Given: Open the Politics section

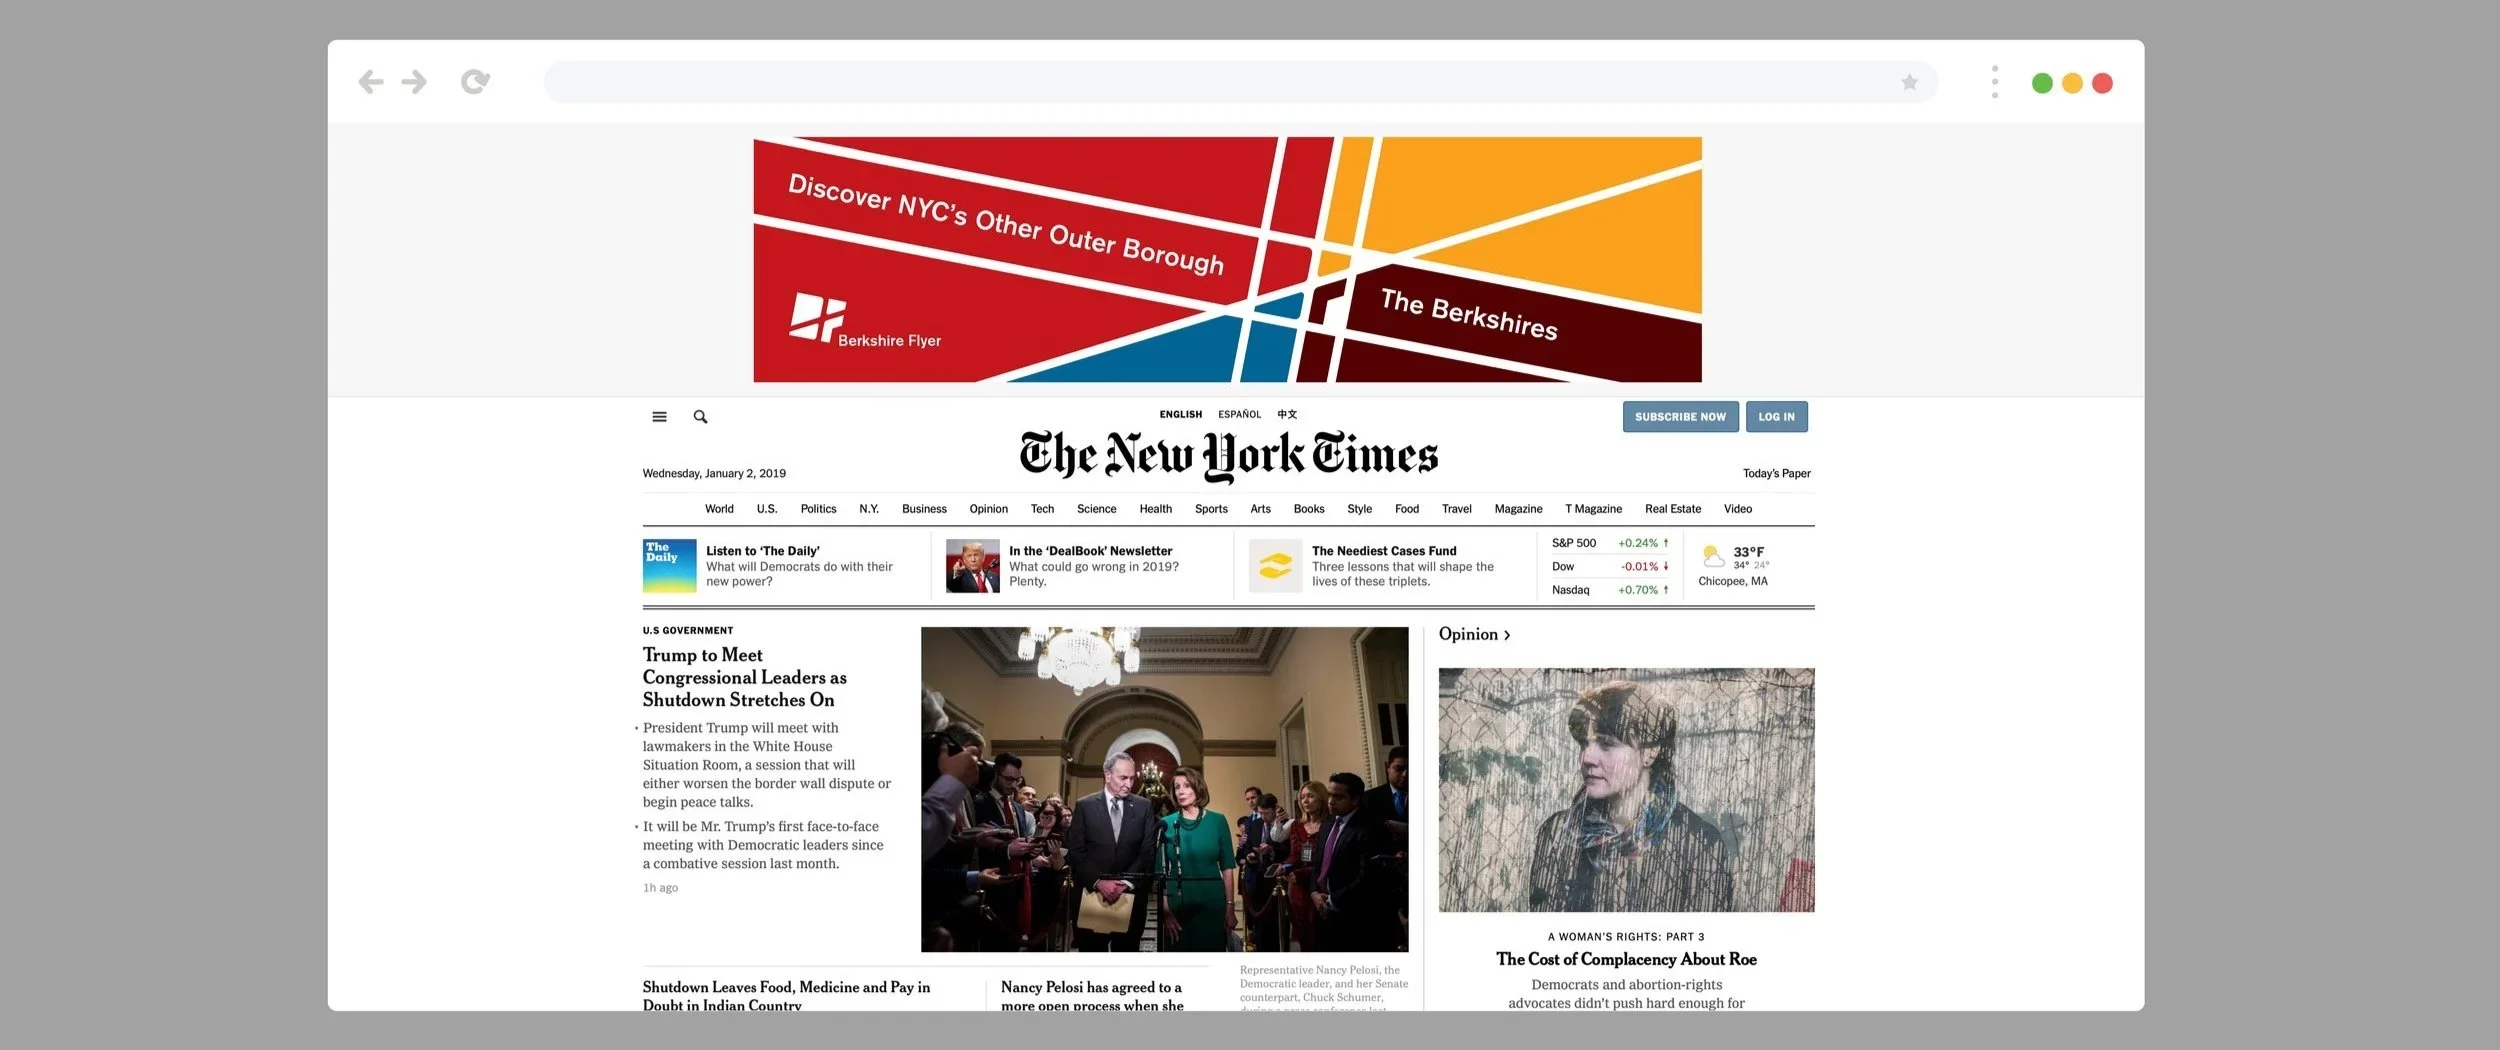Looking at the screenshot, I should pyautogui.click(x=818, y=509).
